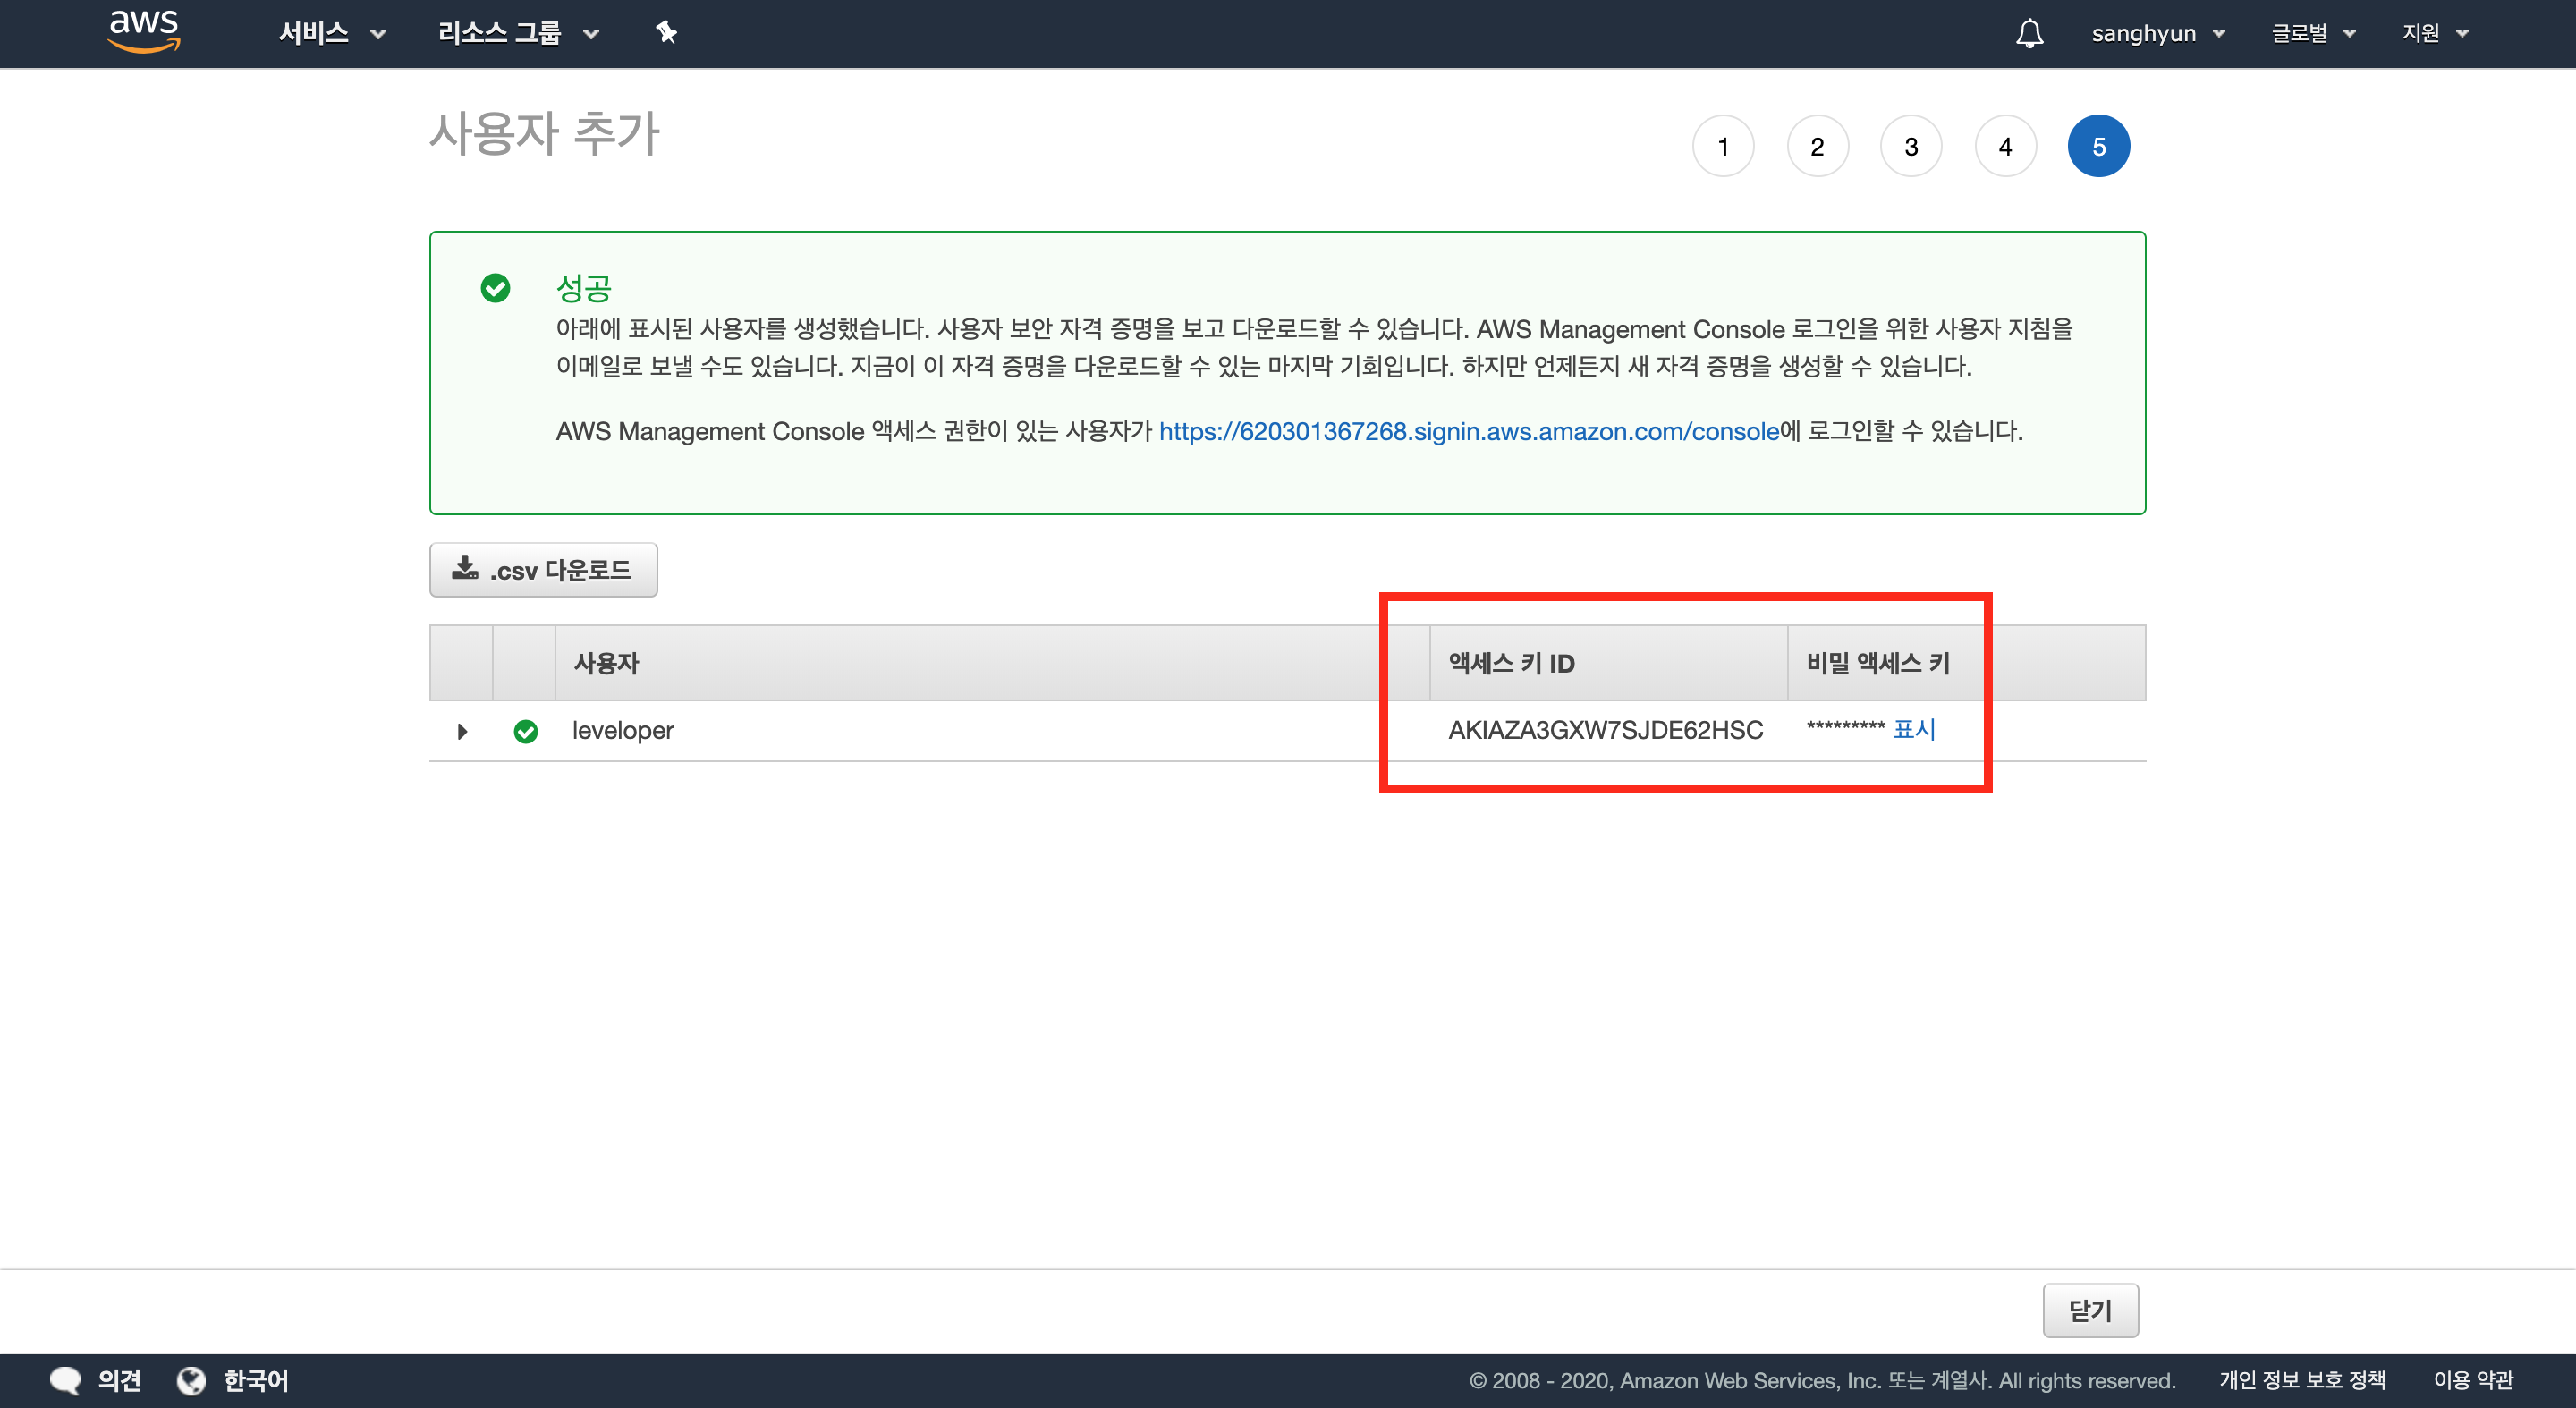
Task: Open the 지원 support menu
Action: [x=2434, y=33]
